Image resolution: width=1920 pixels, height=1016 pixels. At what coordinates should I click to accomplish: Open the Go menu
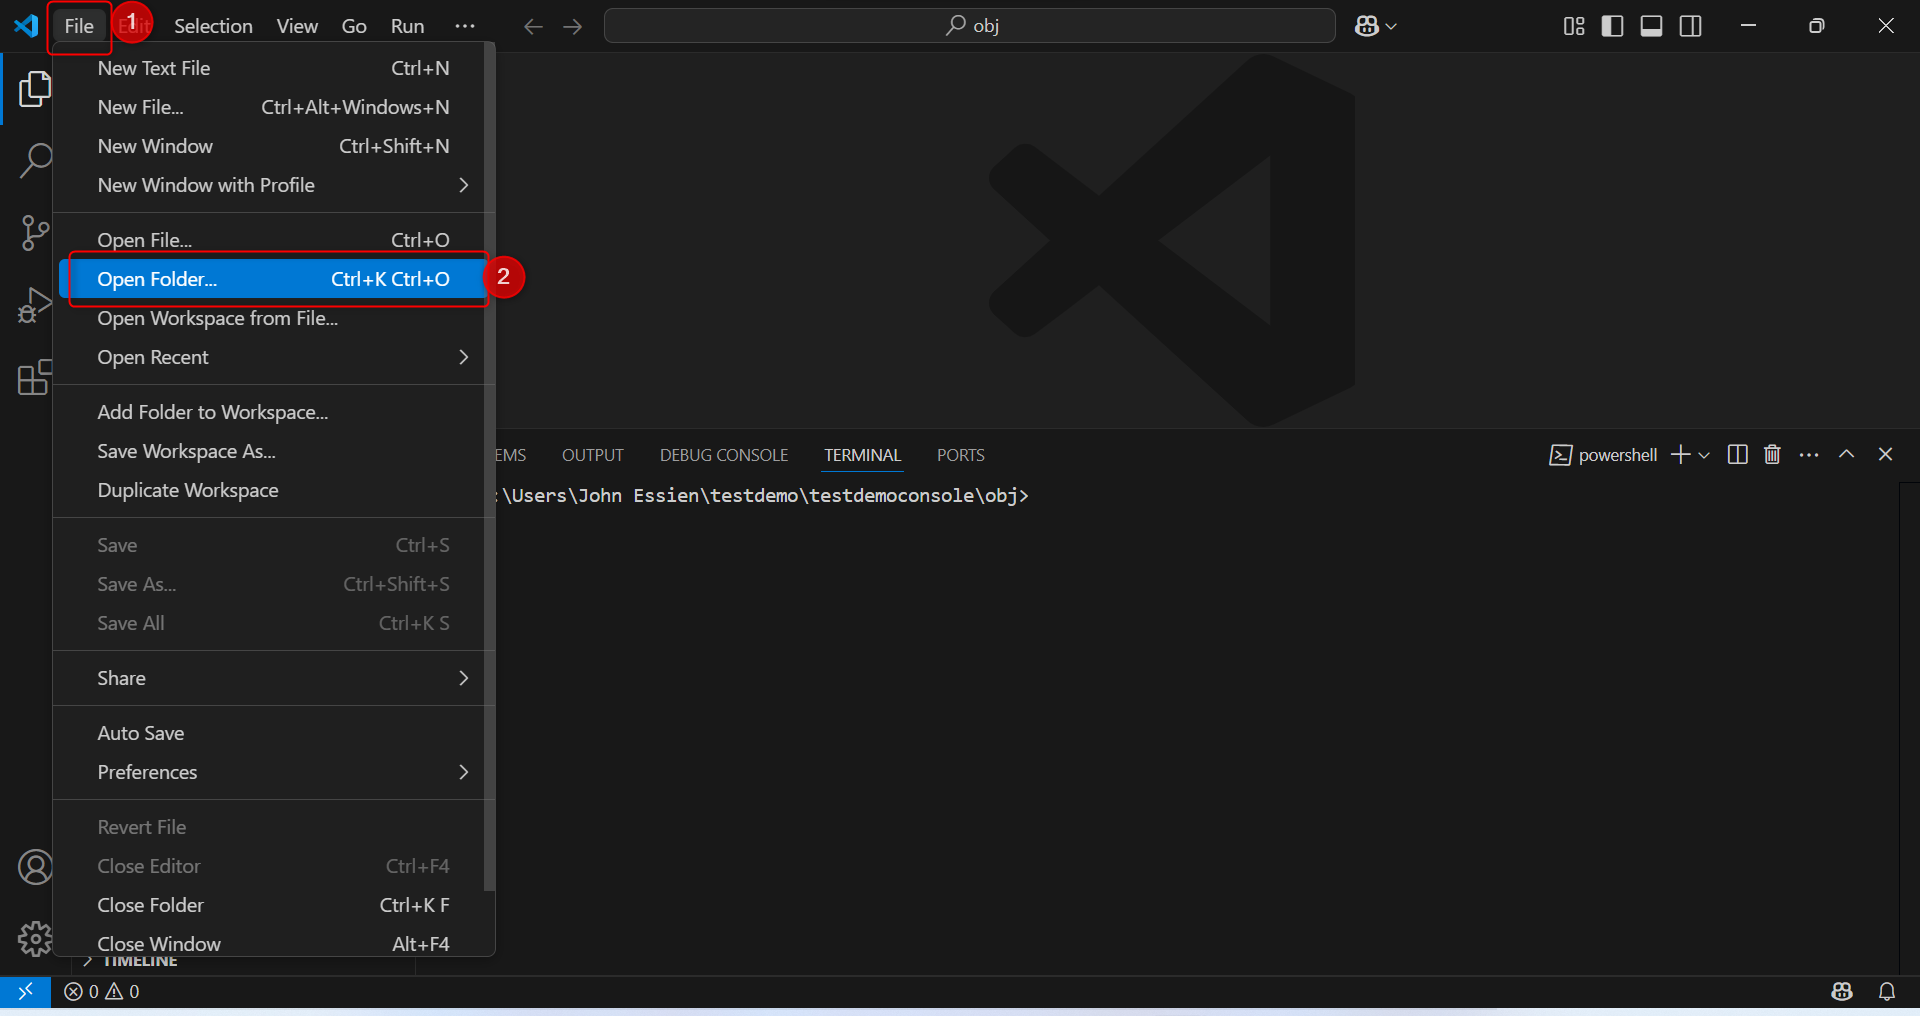click(x=354, y=26)
